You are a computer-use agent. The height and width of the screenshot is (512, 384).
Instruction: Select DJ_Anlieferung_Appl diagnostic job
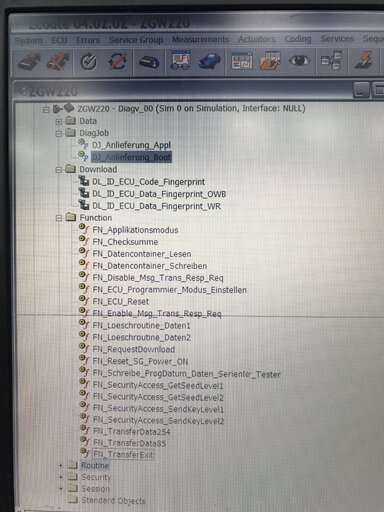131,145
